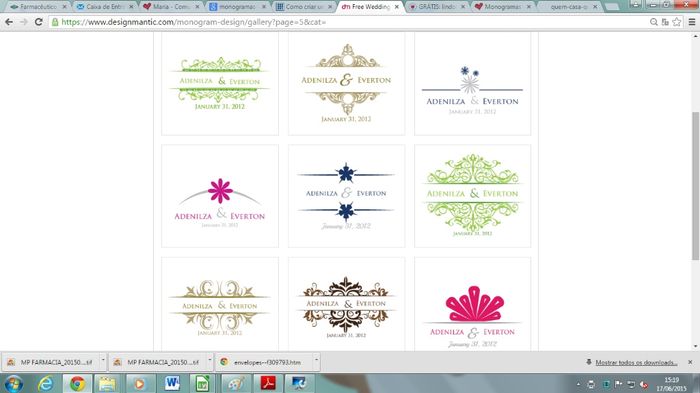Select the tan swirl monogram
The height and width of the screenshot is (393, 700).
[x=220, y=304]
